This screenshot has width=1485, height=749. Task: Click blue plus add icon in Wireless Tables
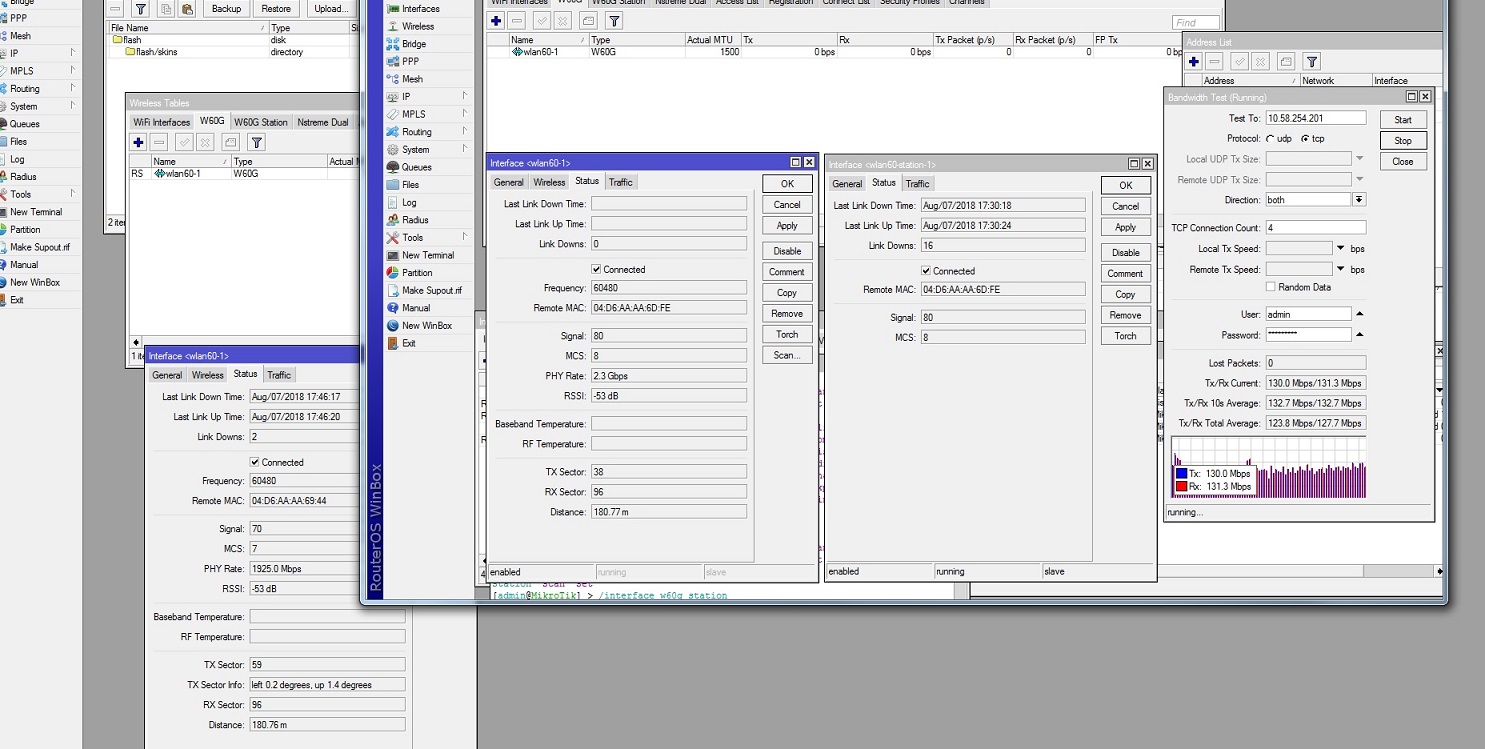pos(139,143)
